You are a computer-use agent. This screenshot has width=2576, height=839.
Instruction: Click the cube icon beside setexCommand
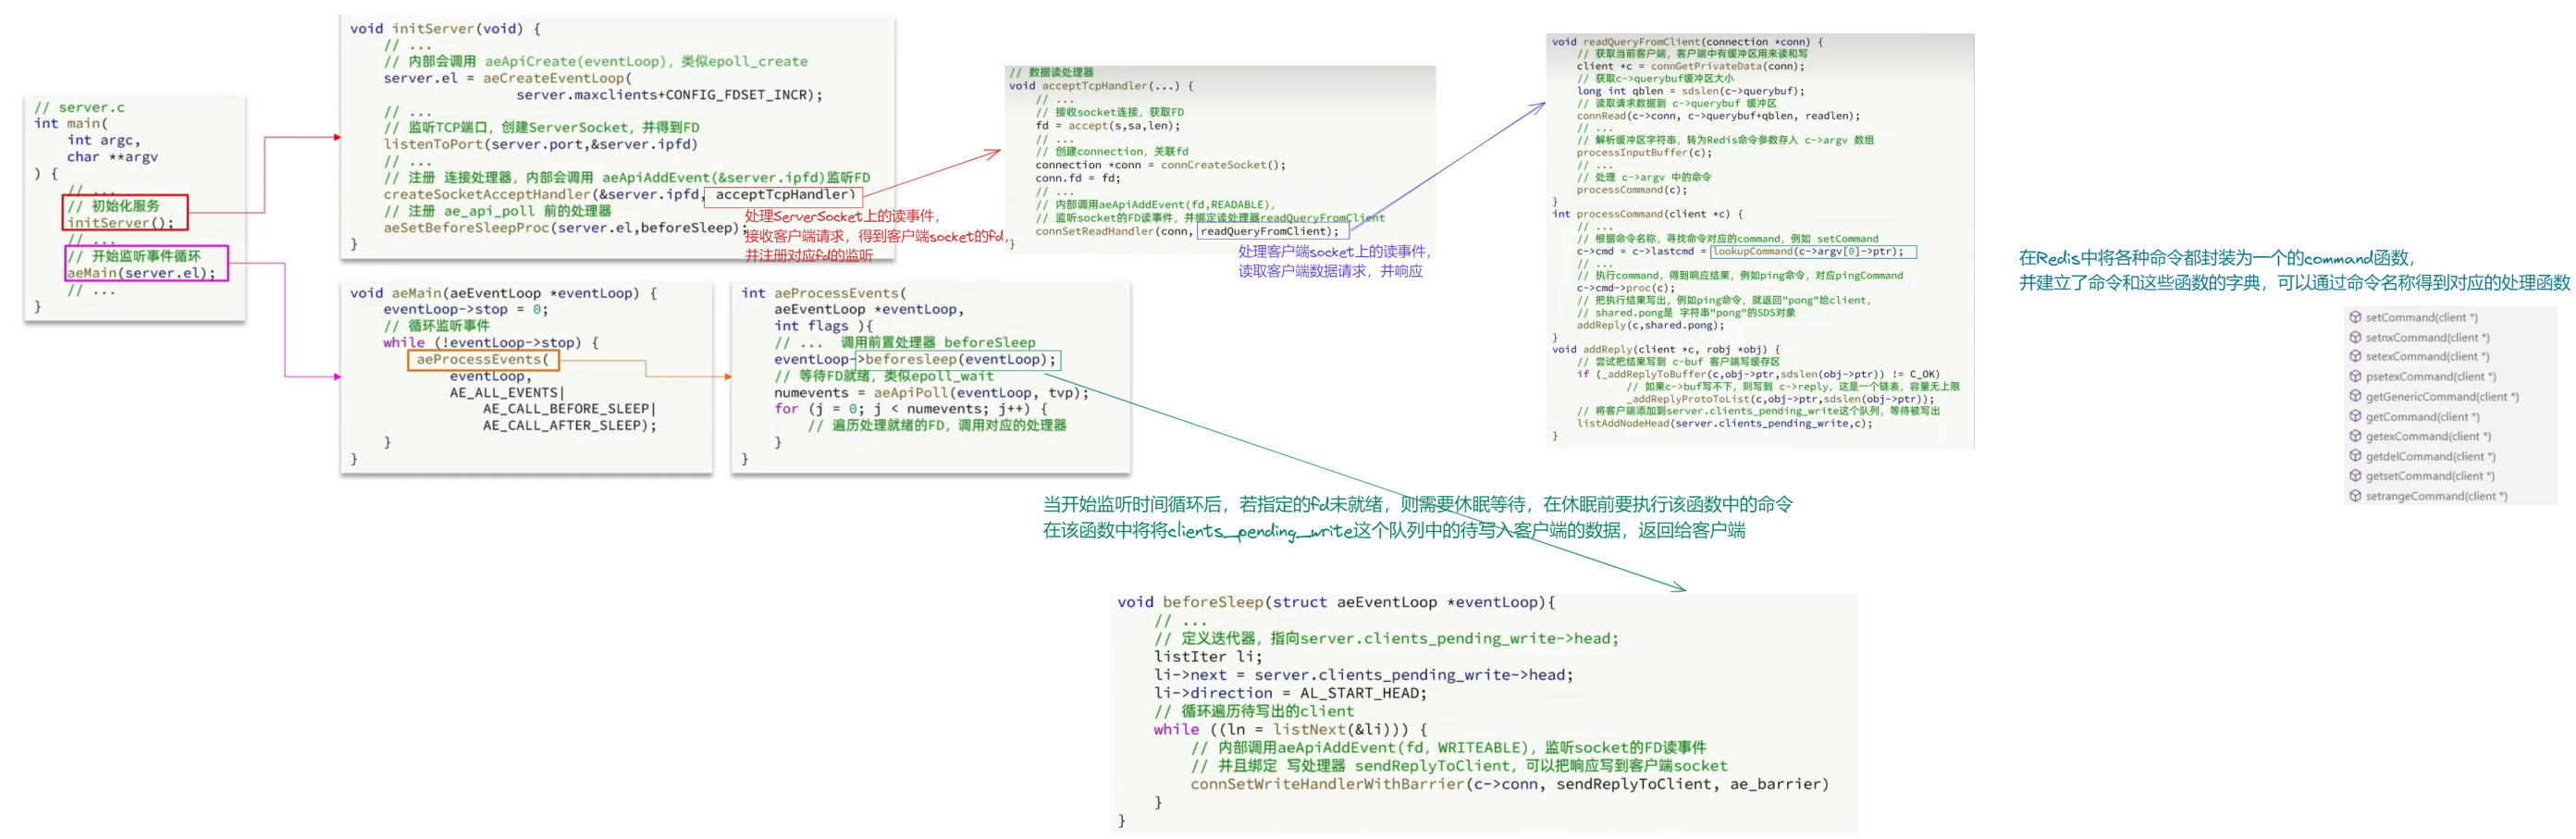2355,356
